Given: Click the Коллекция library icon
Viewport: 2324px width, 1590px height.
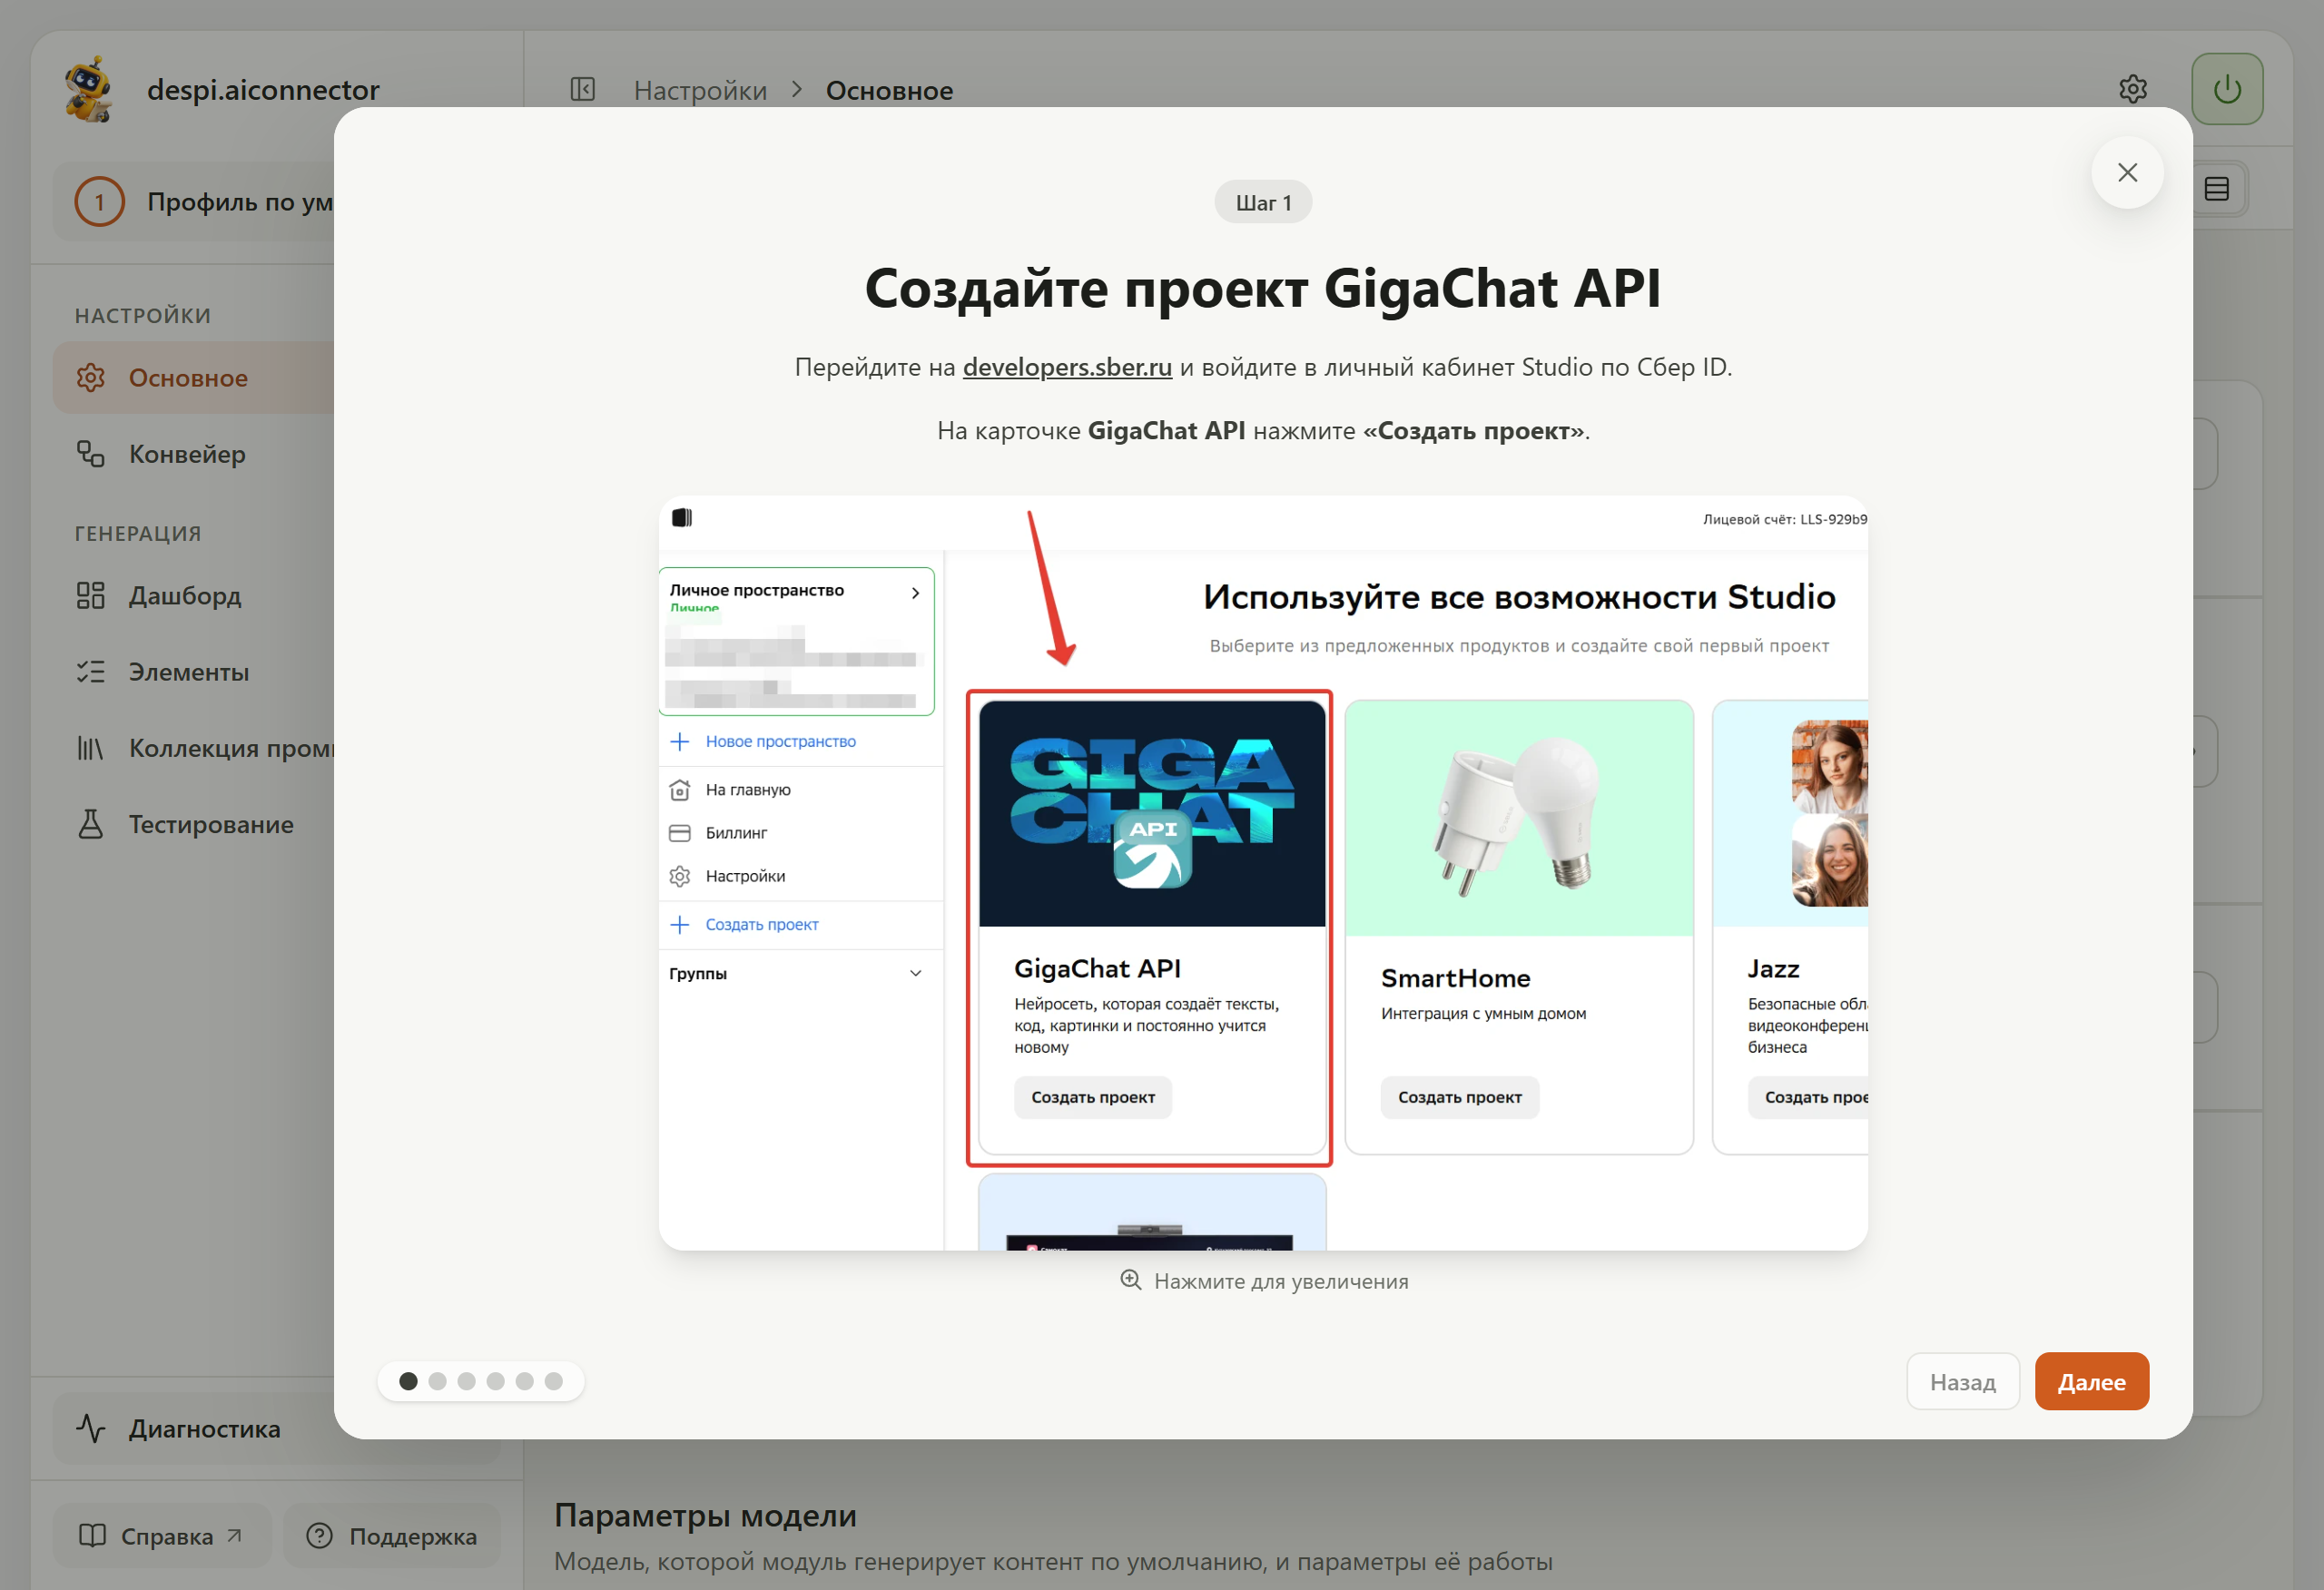Looking at the screenshot, I should click(91, 748).
